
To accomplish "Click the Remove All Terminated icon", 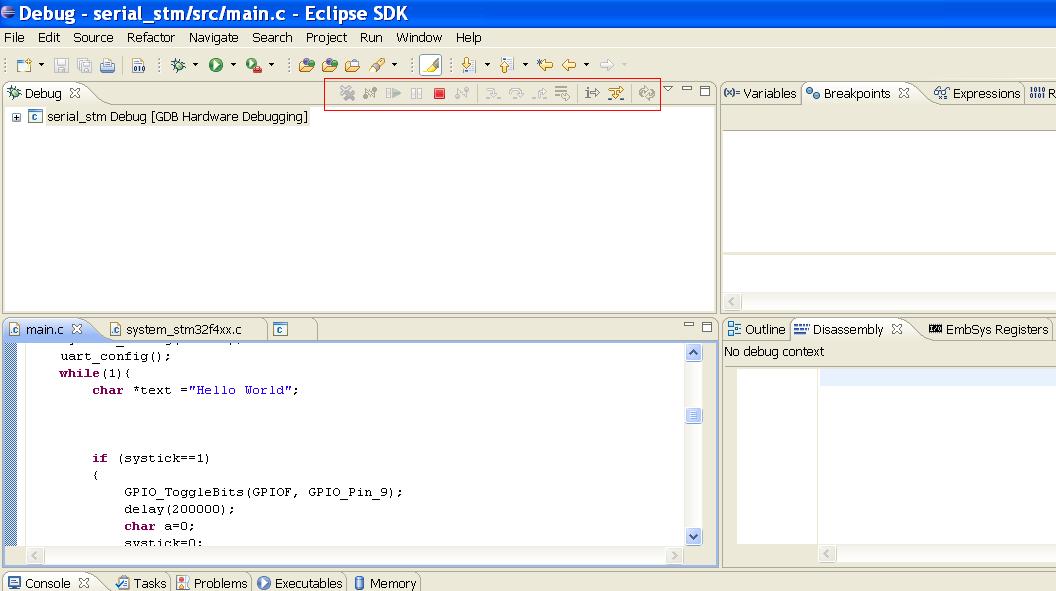I will (x=347, y=94).
